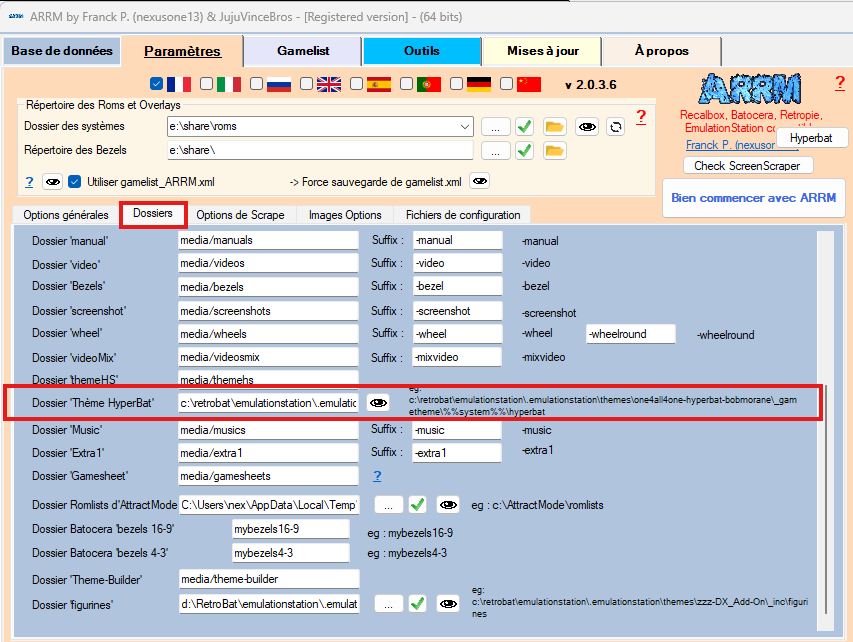Click the eye icon beside Thème HyperBat path
The width and height of the screenshot is (853, 642).
pyautogui.click(x=378, y=402)
